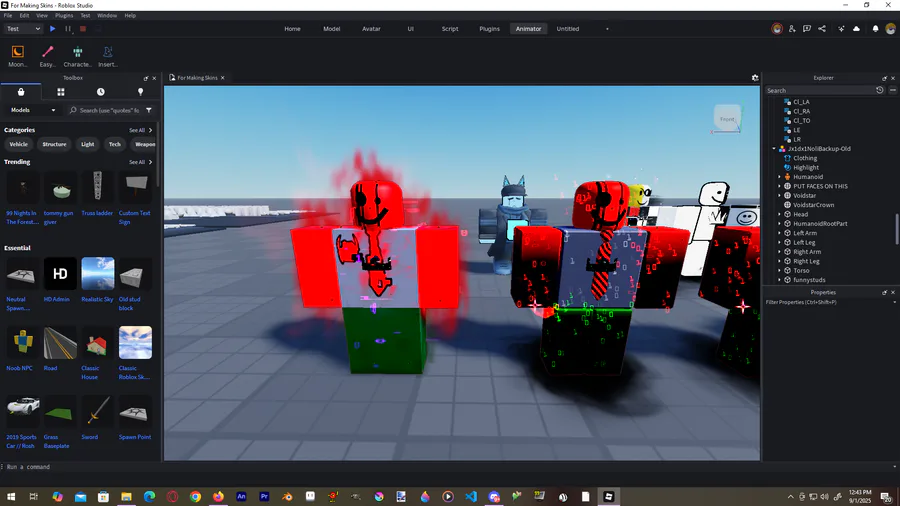Open the Models asset type dropdown
The width and height of the screenshot is (900, 506).
click(x=33, y=110)
